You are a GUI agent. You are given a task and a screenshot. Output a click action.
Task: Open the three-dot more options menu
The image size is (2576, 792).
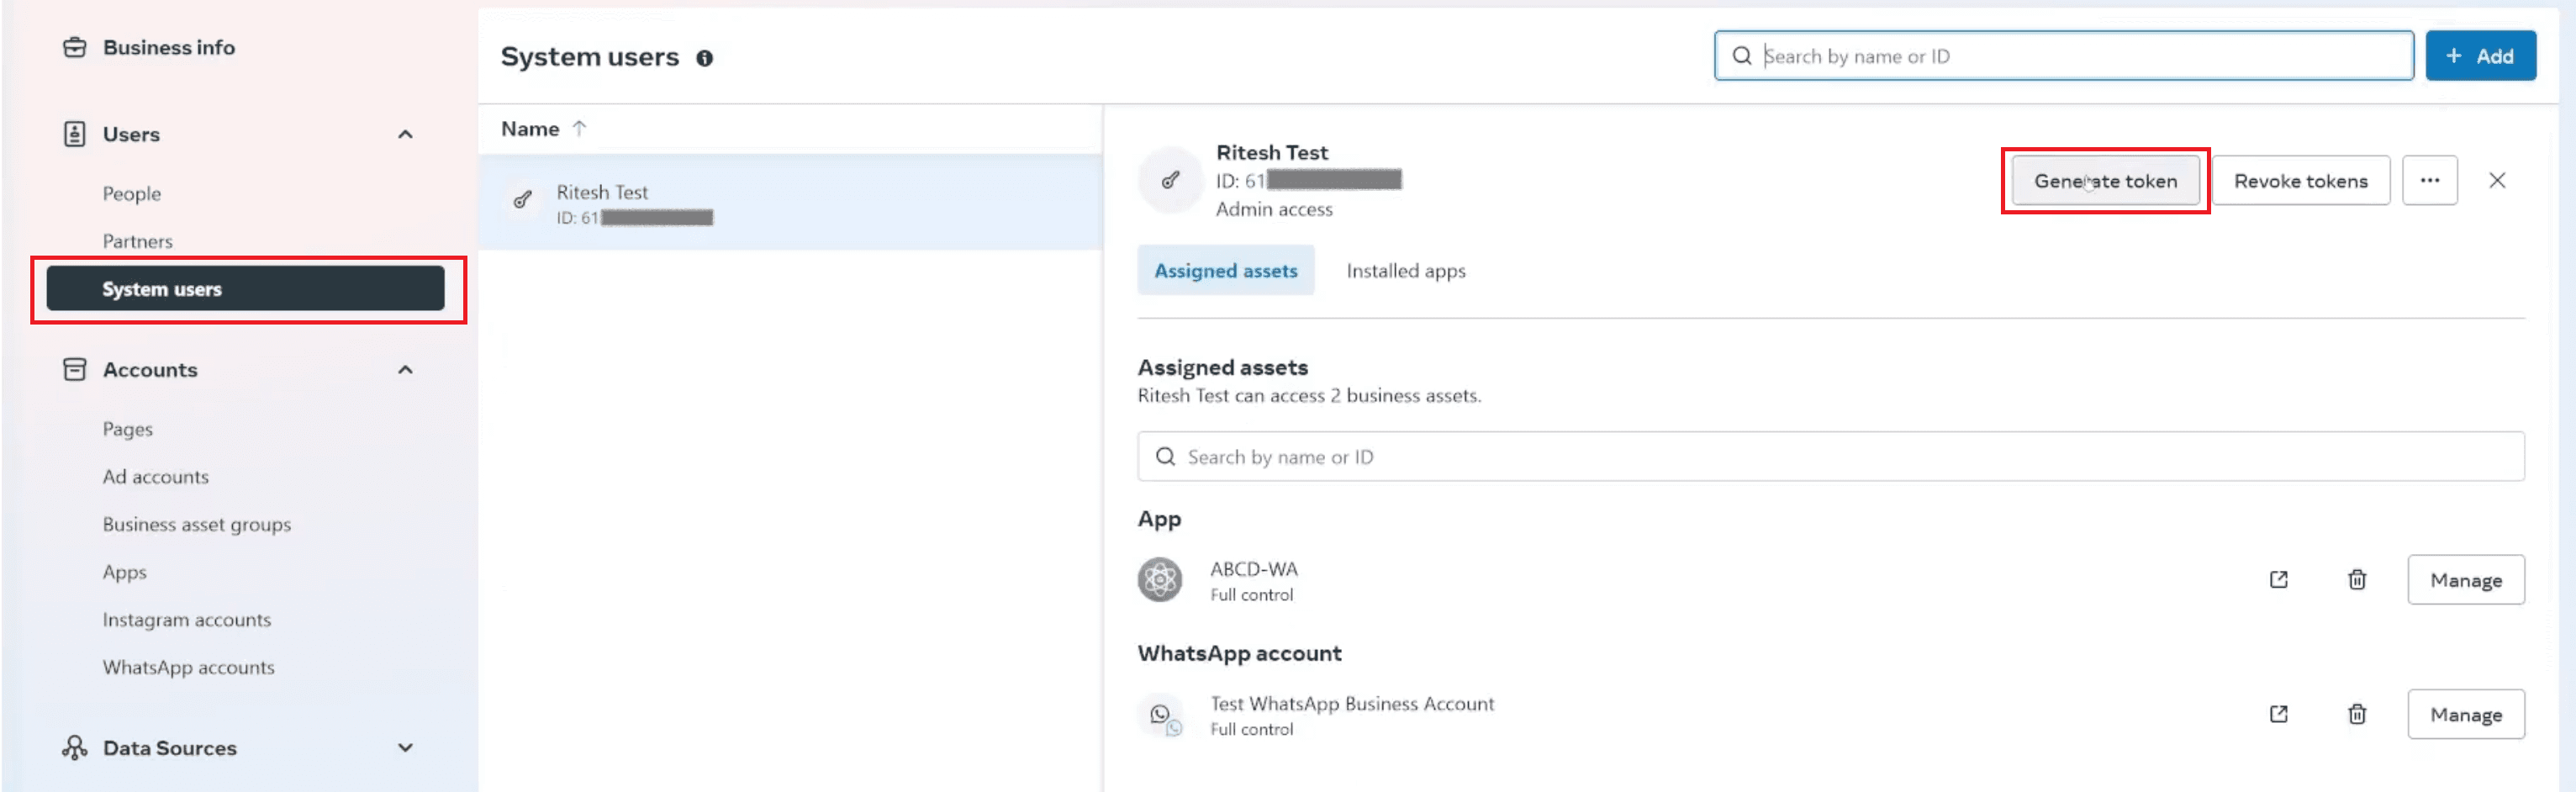pyautogui.click(x=2429, y=181)
